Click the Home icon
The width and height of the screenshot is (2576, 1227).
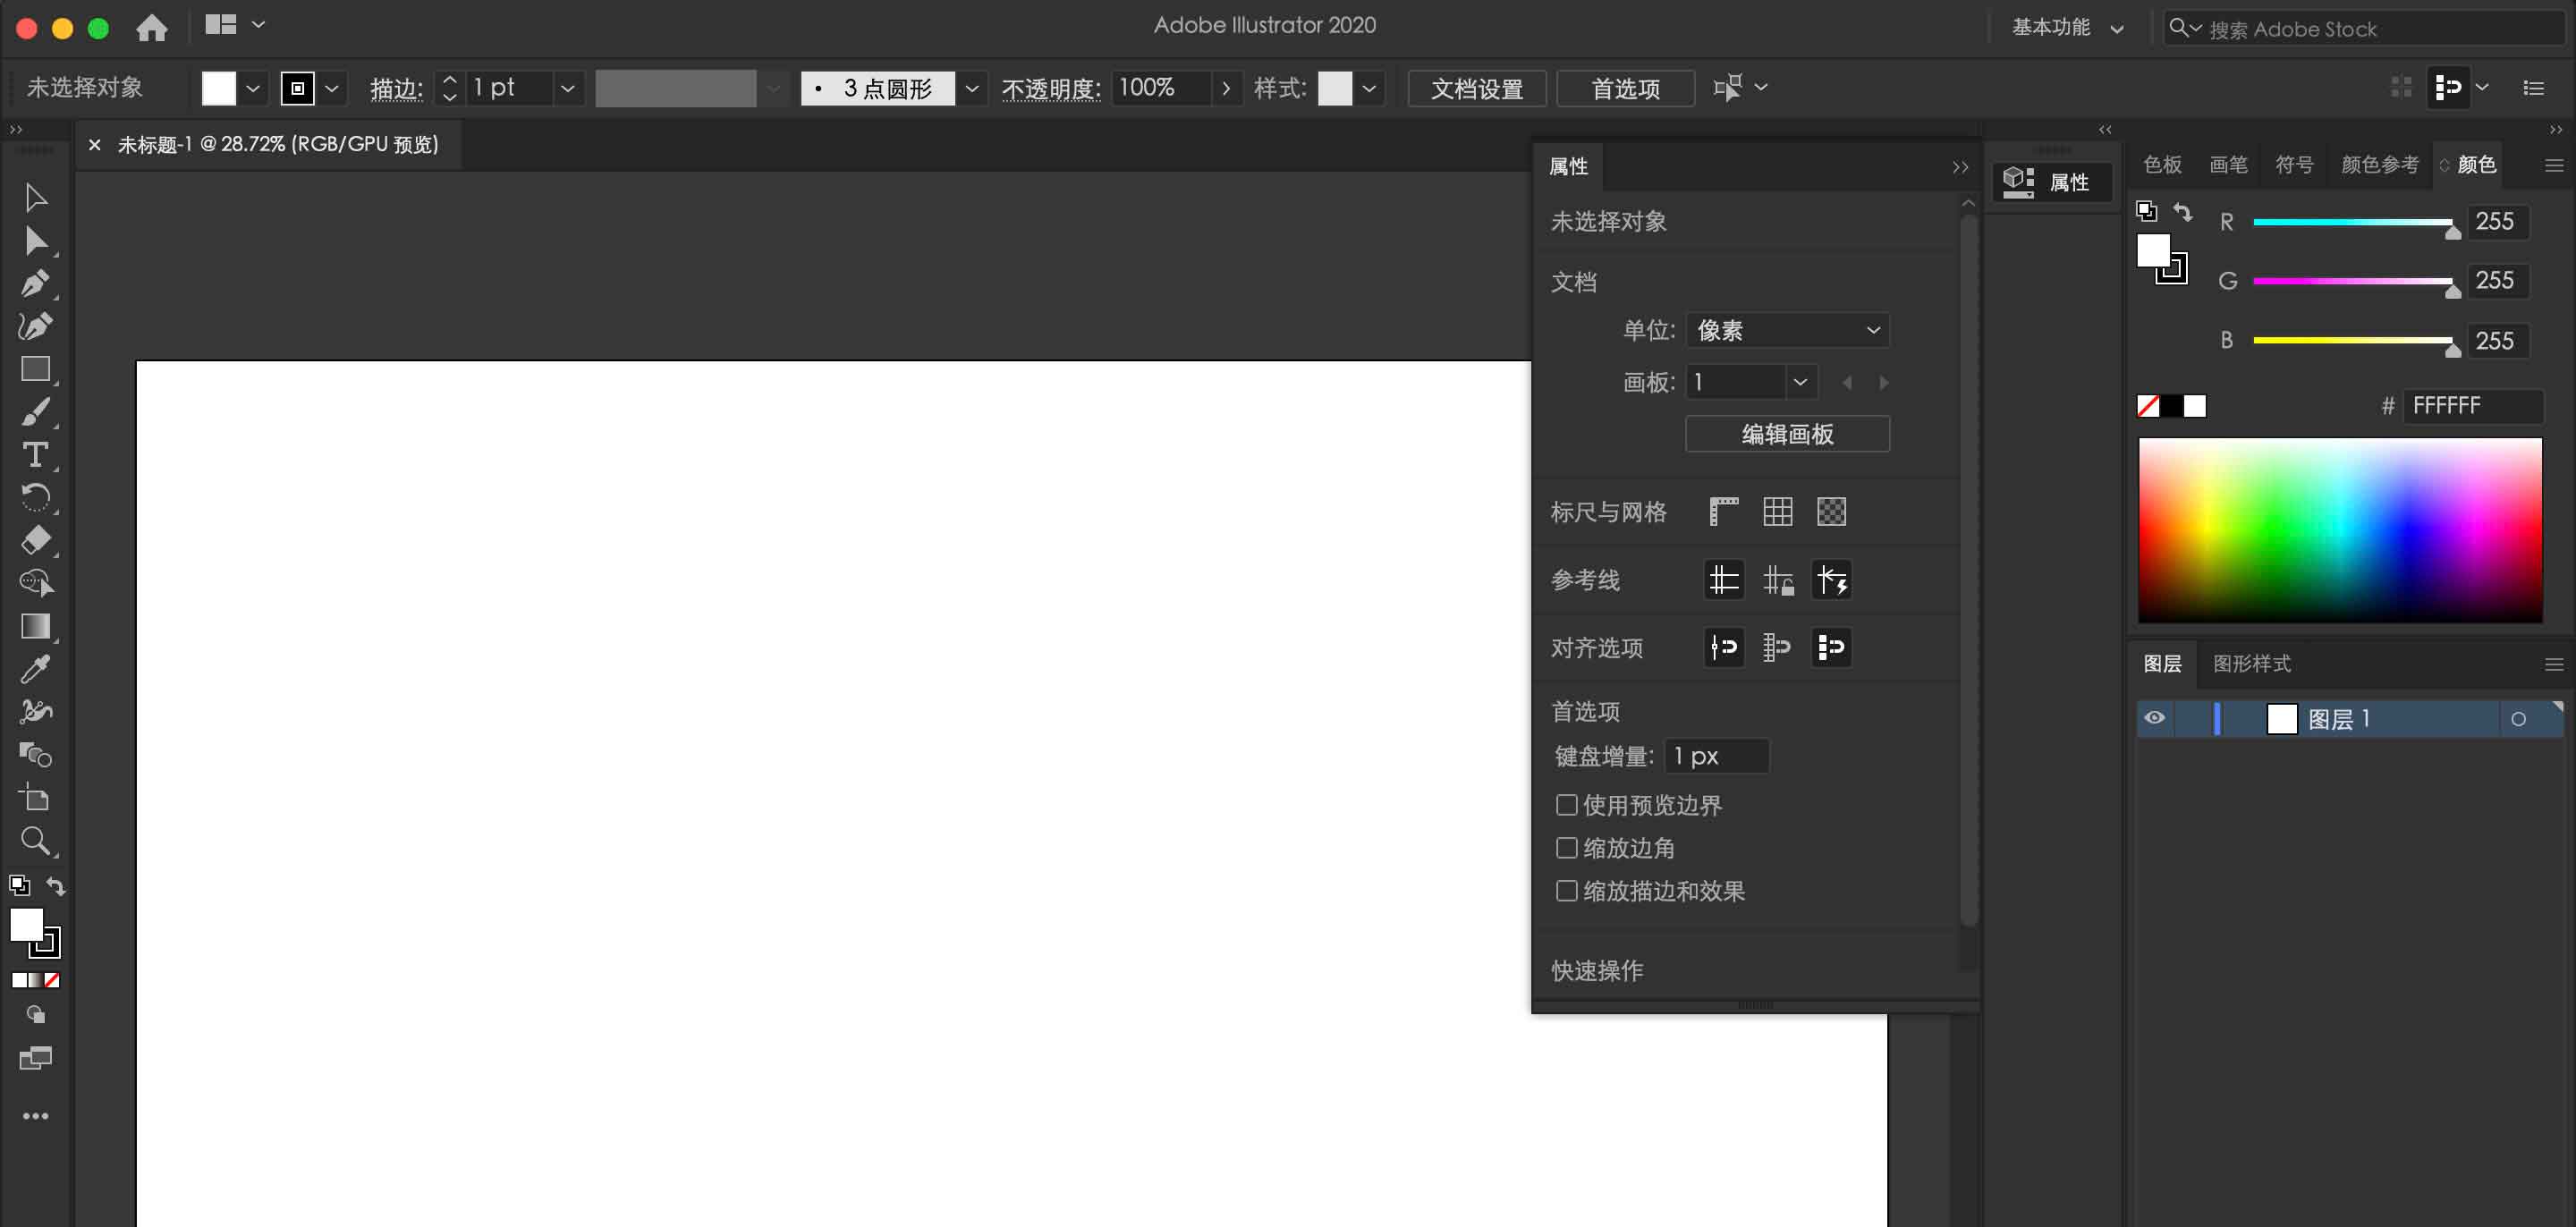tap(152, 27)
